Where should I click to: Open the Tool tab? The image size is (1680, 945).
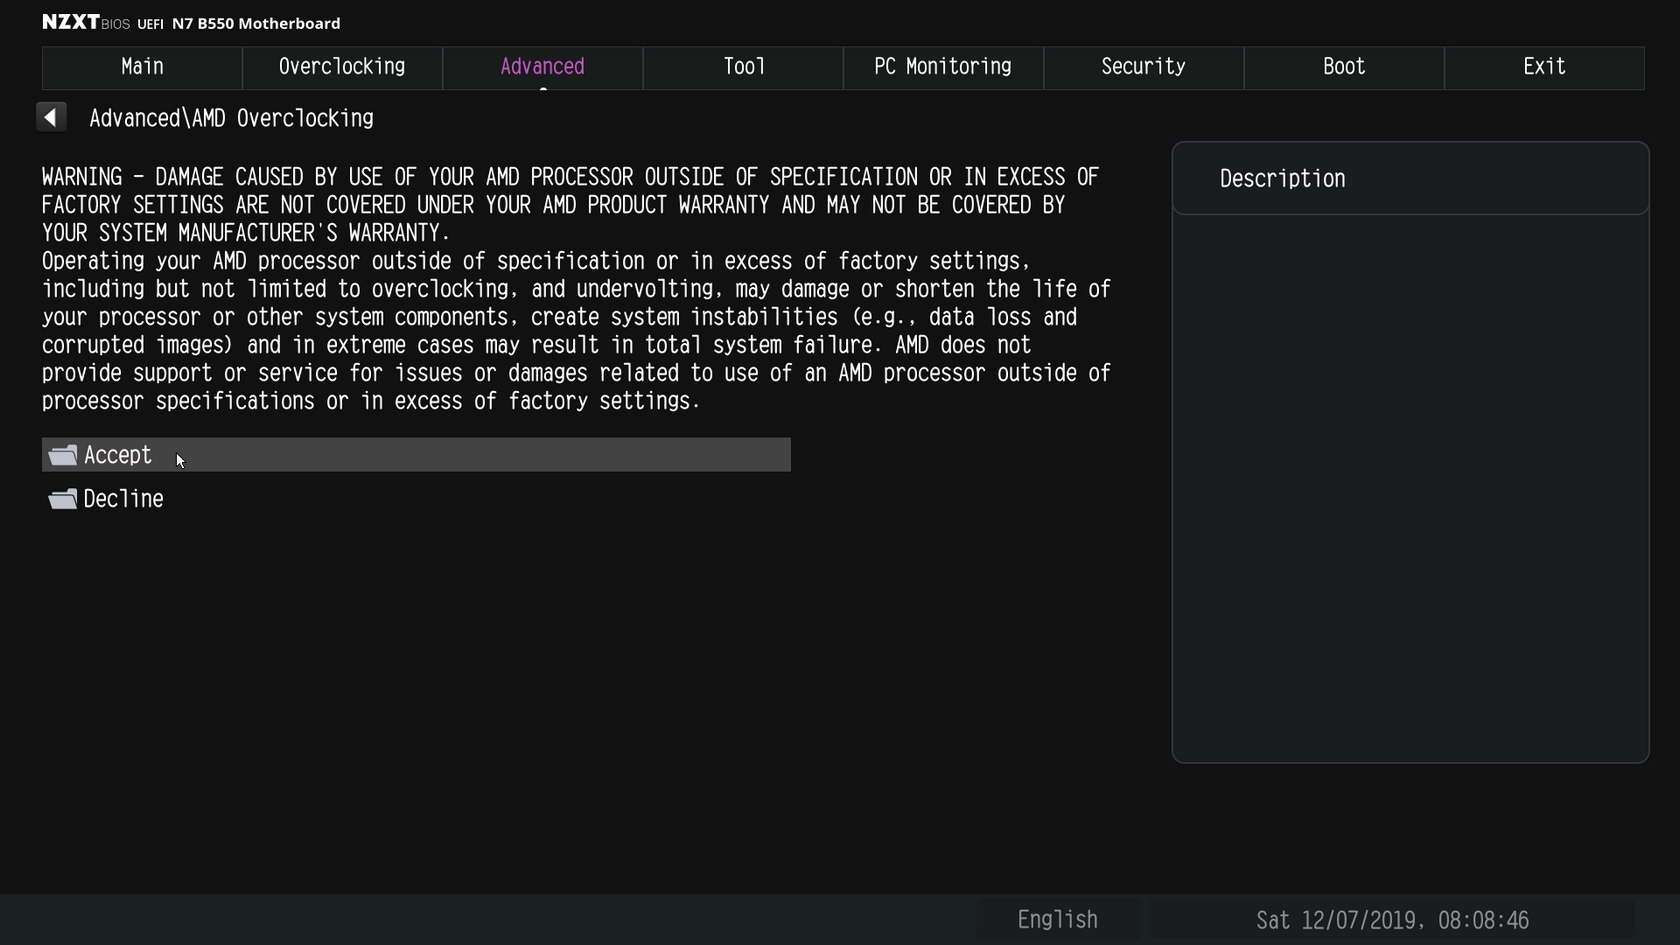[x=743, y=67]
